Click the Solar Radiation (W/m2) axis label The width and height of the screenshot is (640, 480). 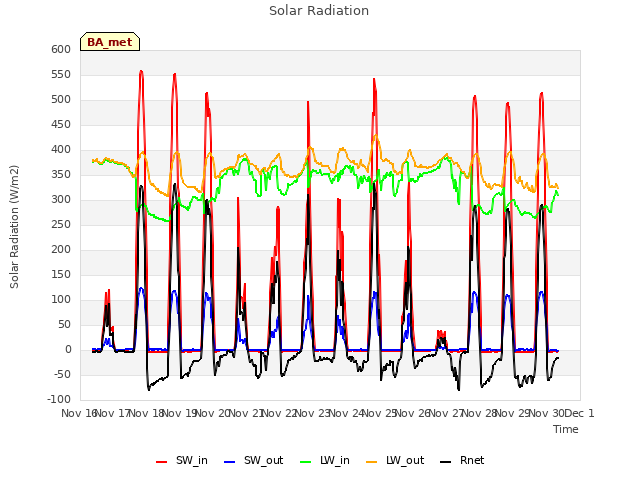tap(14, 227)
